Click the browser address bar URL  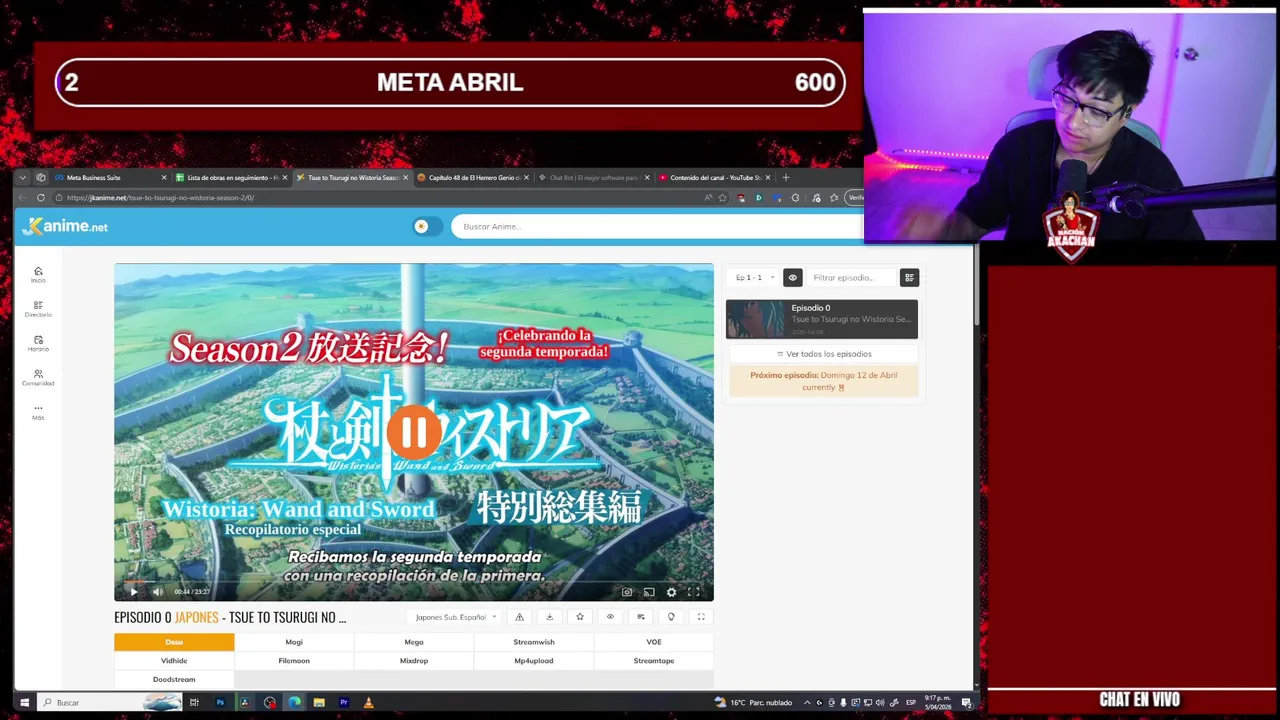[160, 198]
